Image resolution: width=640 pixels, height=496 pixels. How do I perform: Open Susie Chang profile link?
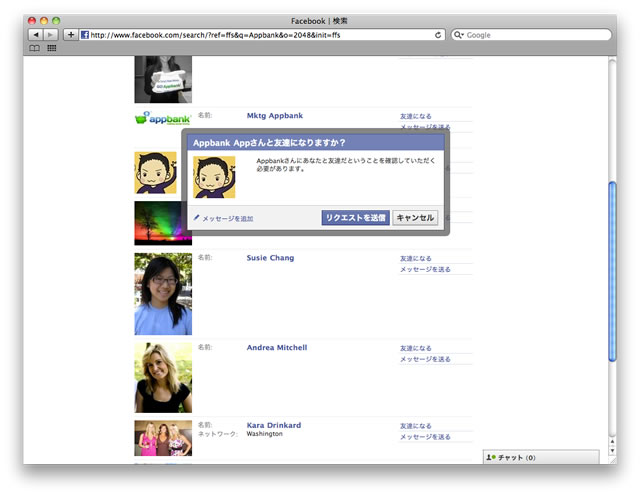click(270, 258)
